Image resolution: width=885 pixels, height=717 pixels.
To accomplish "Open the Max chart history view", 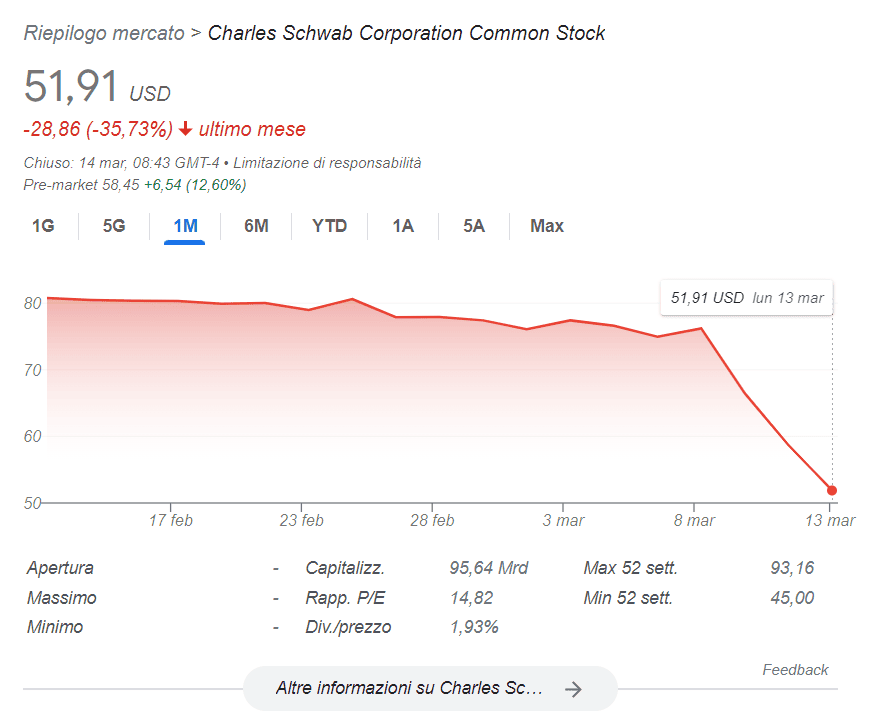I will coord(546,226).
